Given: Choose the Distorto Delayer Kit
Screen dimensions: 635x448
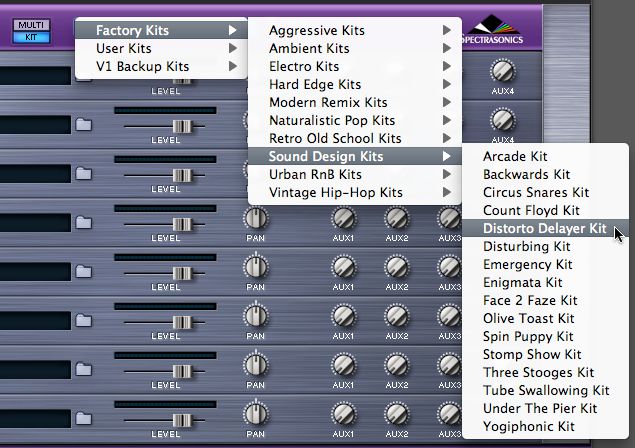Looking at the screenshot, I should pos(545,228).
